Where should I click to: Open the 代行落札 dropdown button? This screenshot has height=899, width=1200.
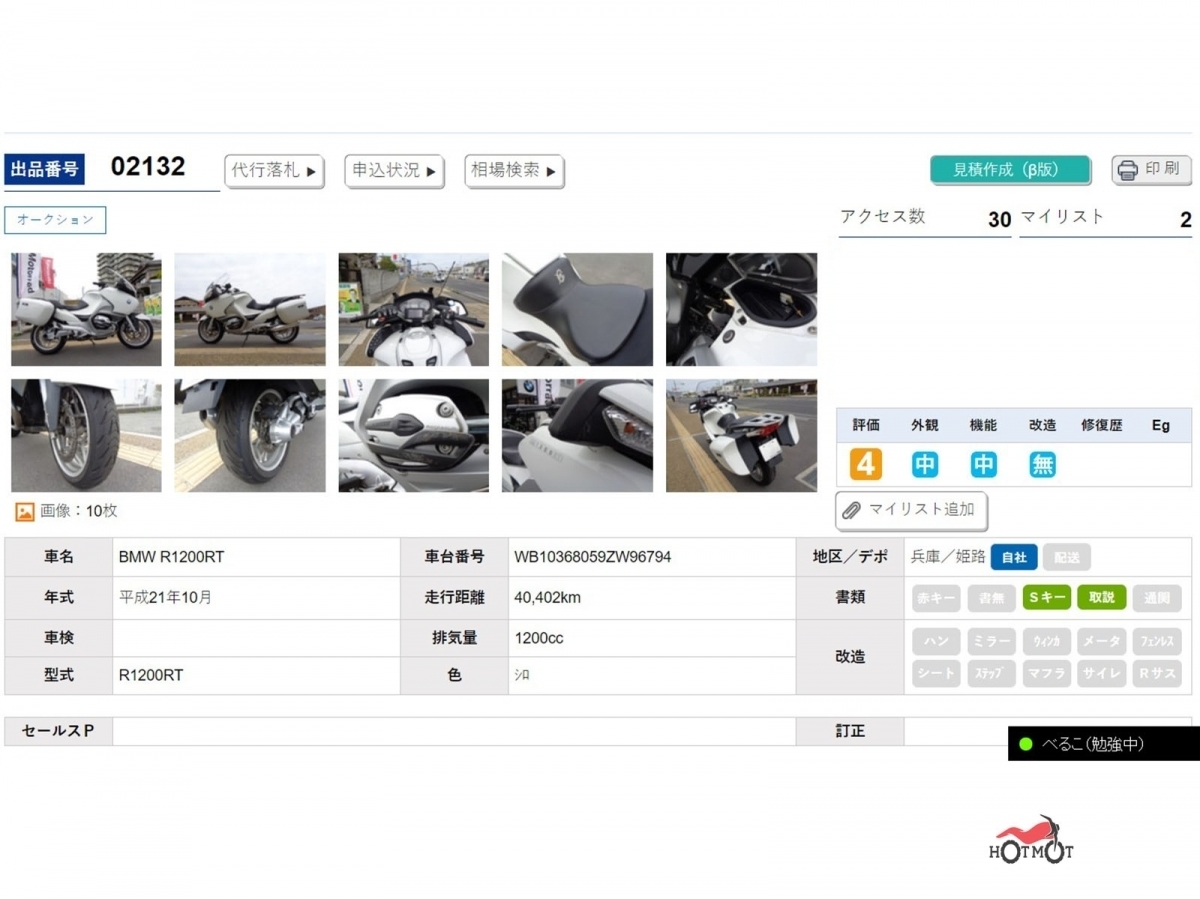pos(274,171)
